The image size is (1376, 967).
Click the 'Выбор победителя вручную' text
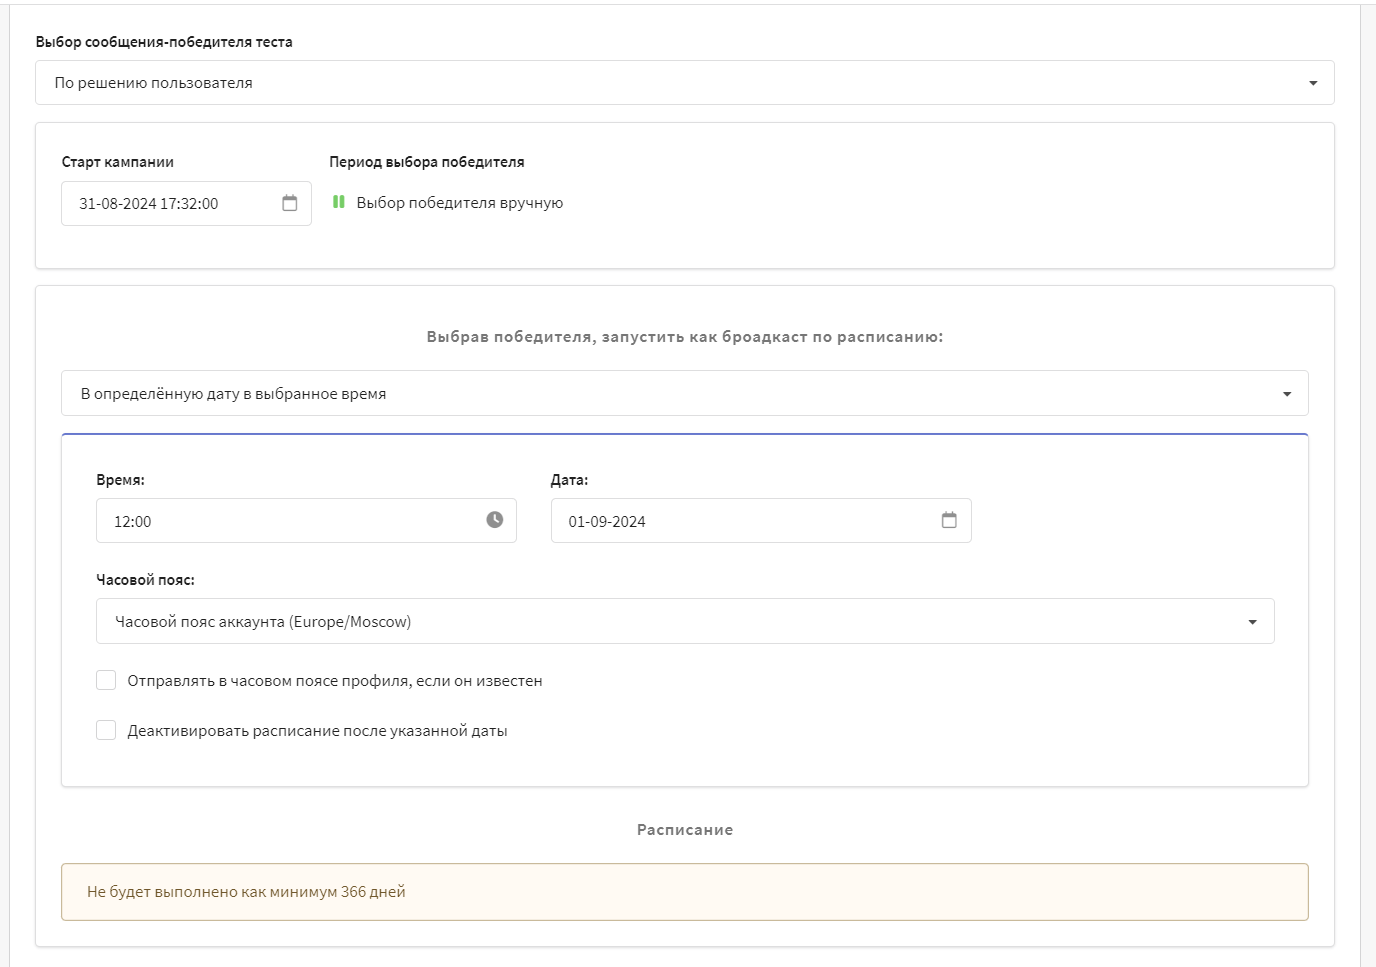(x=460, y=203)
